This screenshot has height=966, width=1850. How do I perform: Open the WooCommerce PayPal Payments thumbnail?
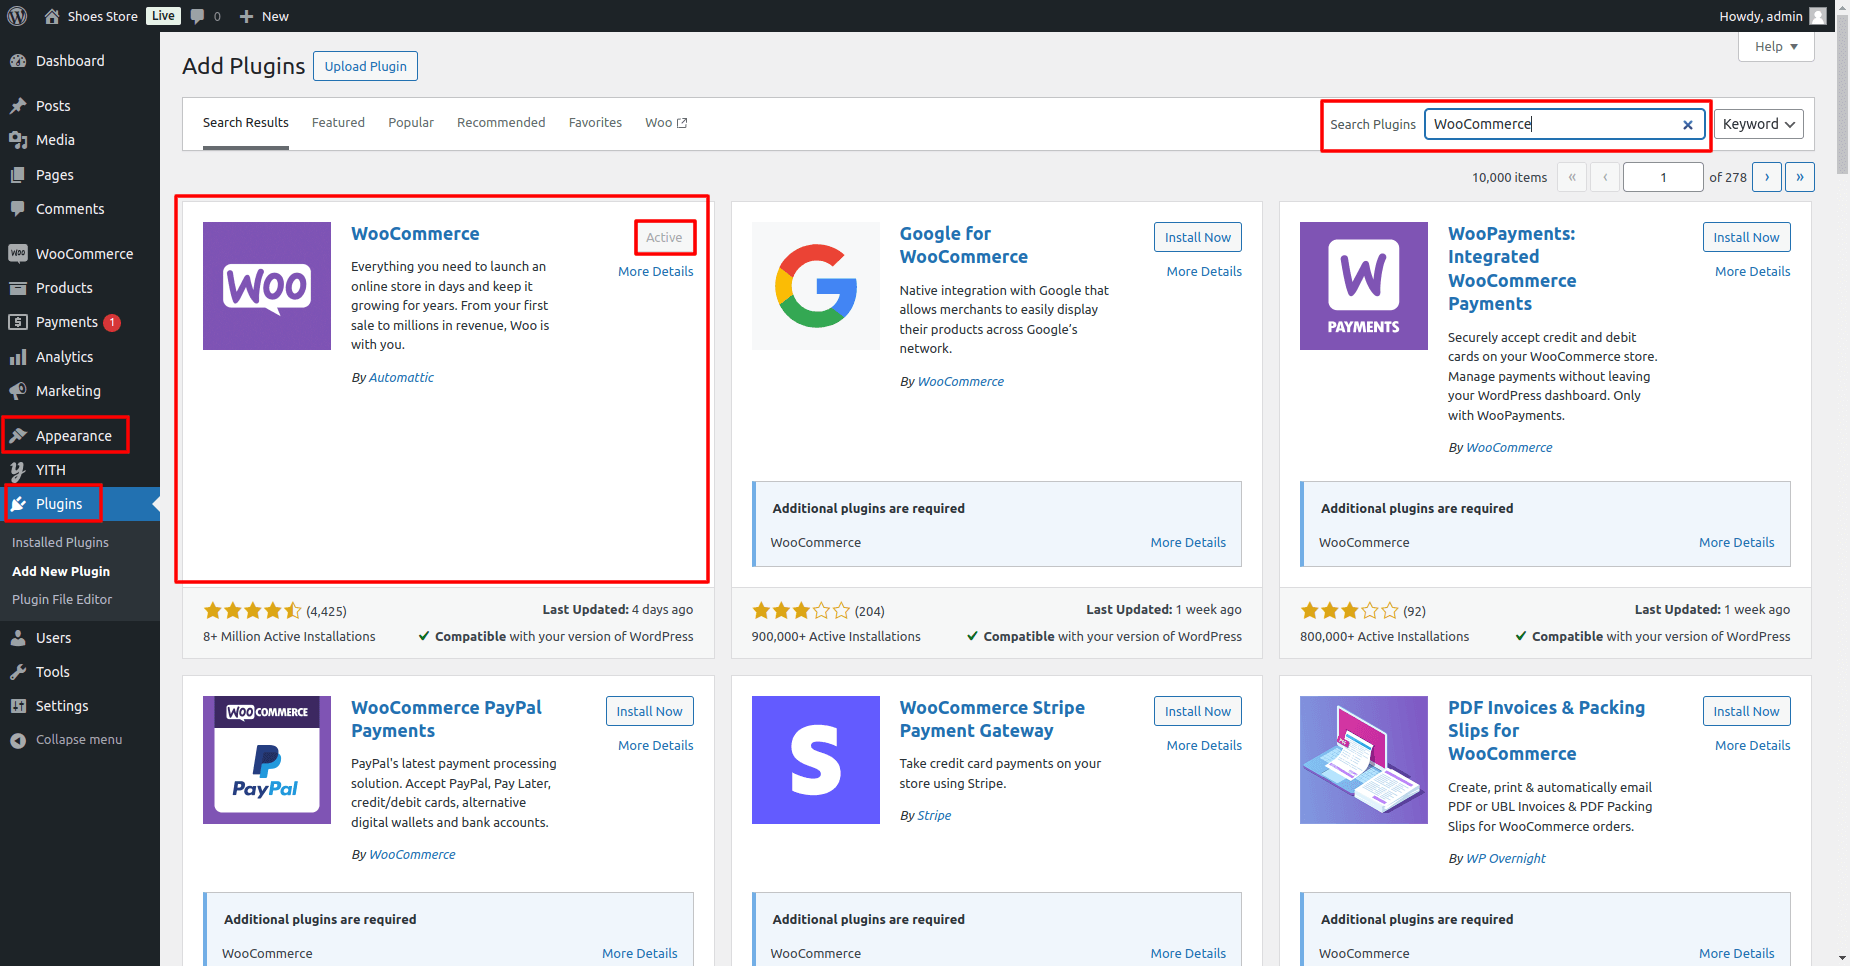pyautogui.click(x=267, y=760)
